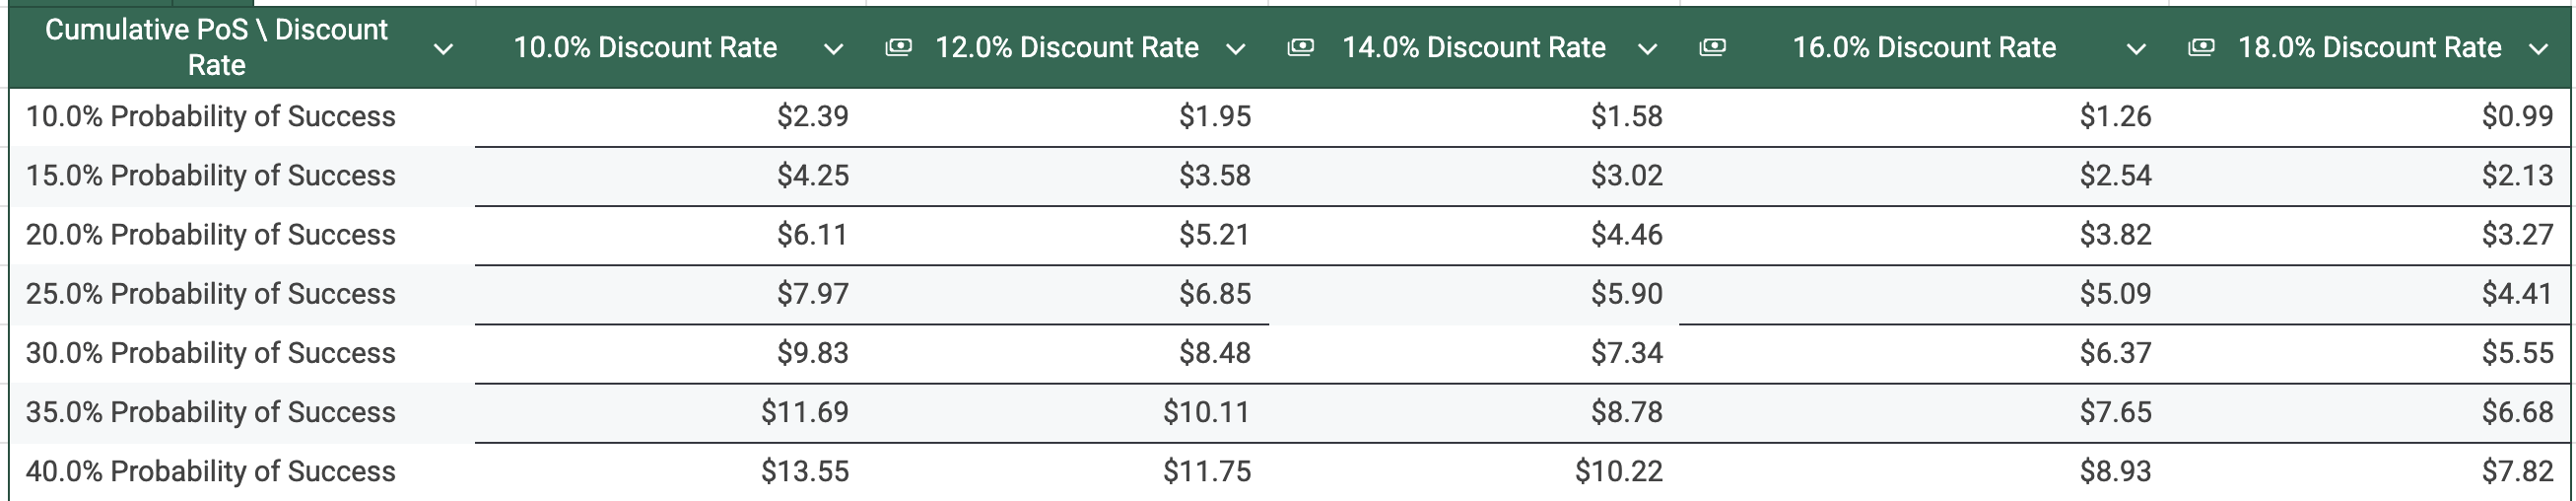Screen dimensions: 2576x501
Task: Open Cumulative PoS column dropdown arrow
Action: (x=443, y=49)
